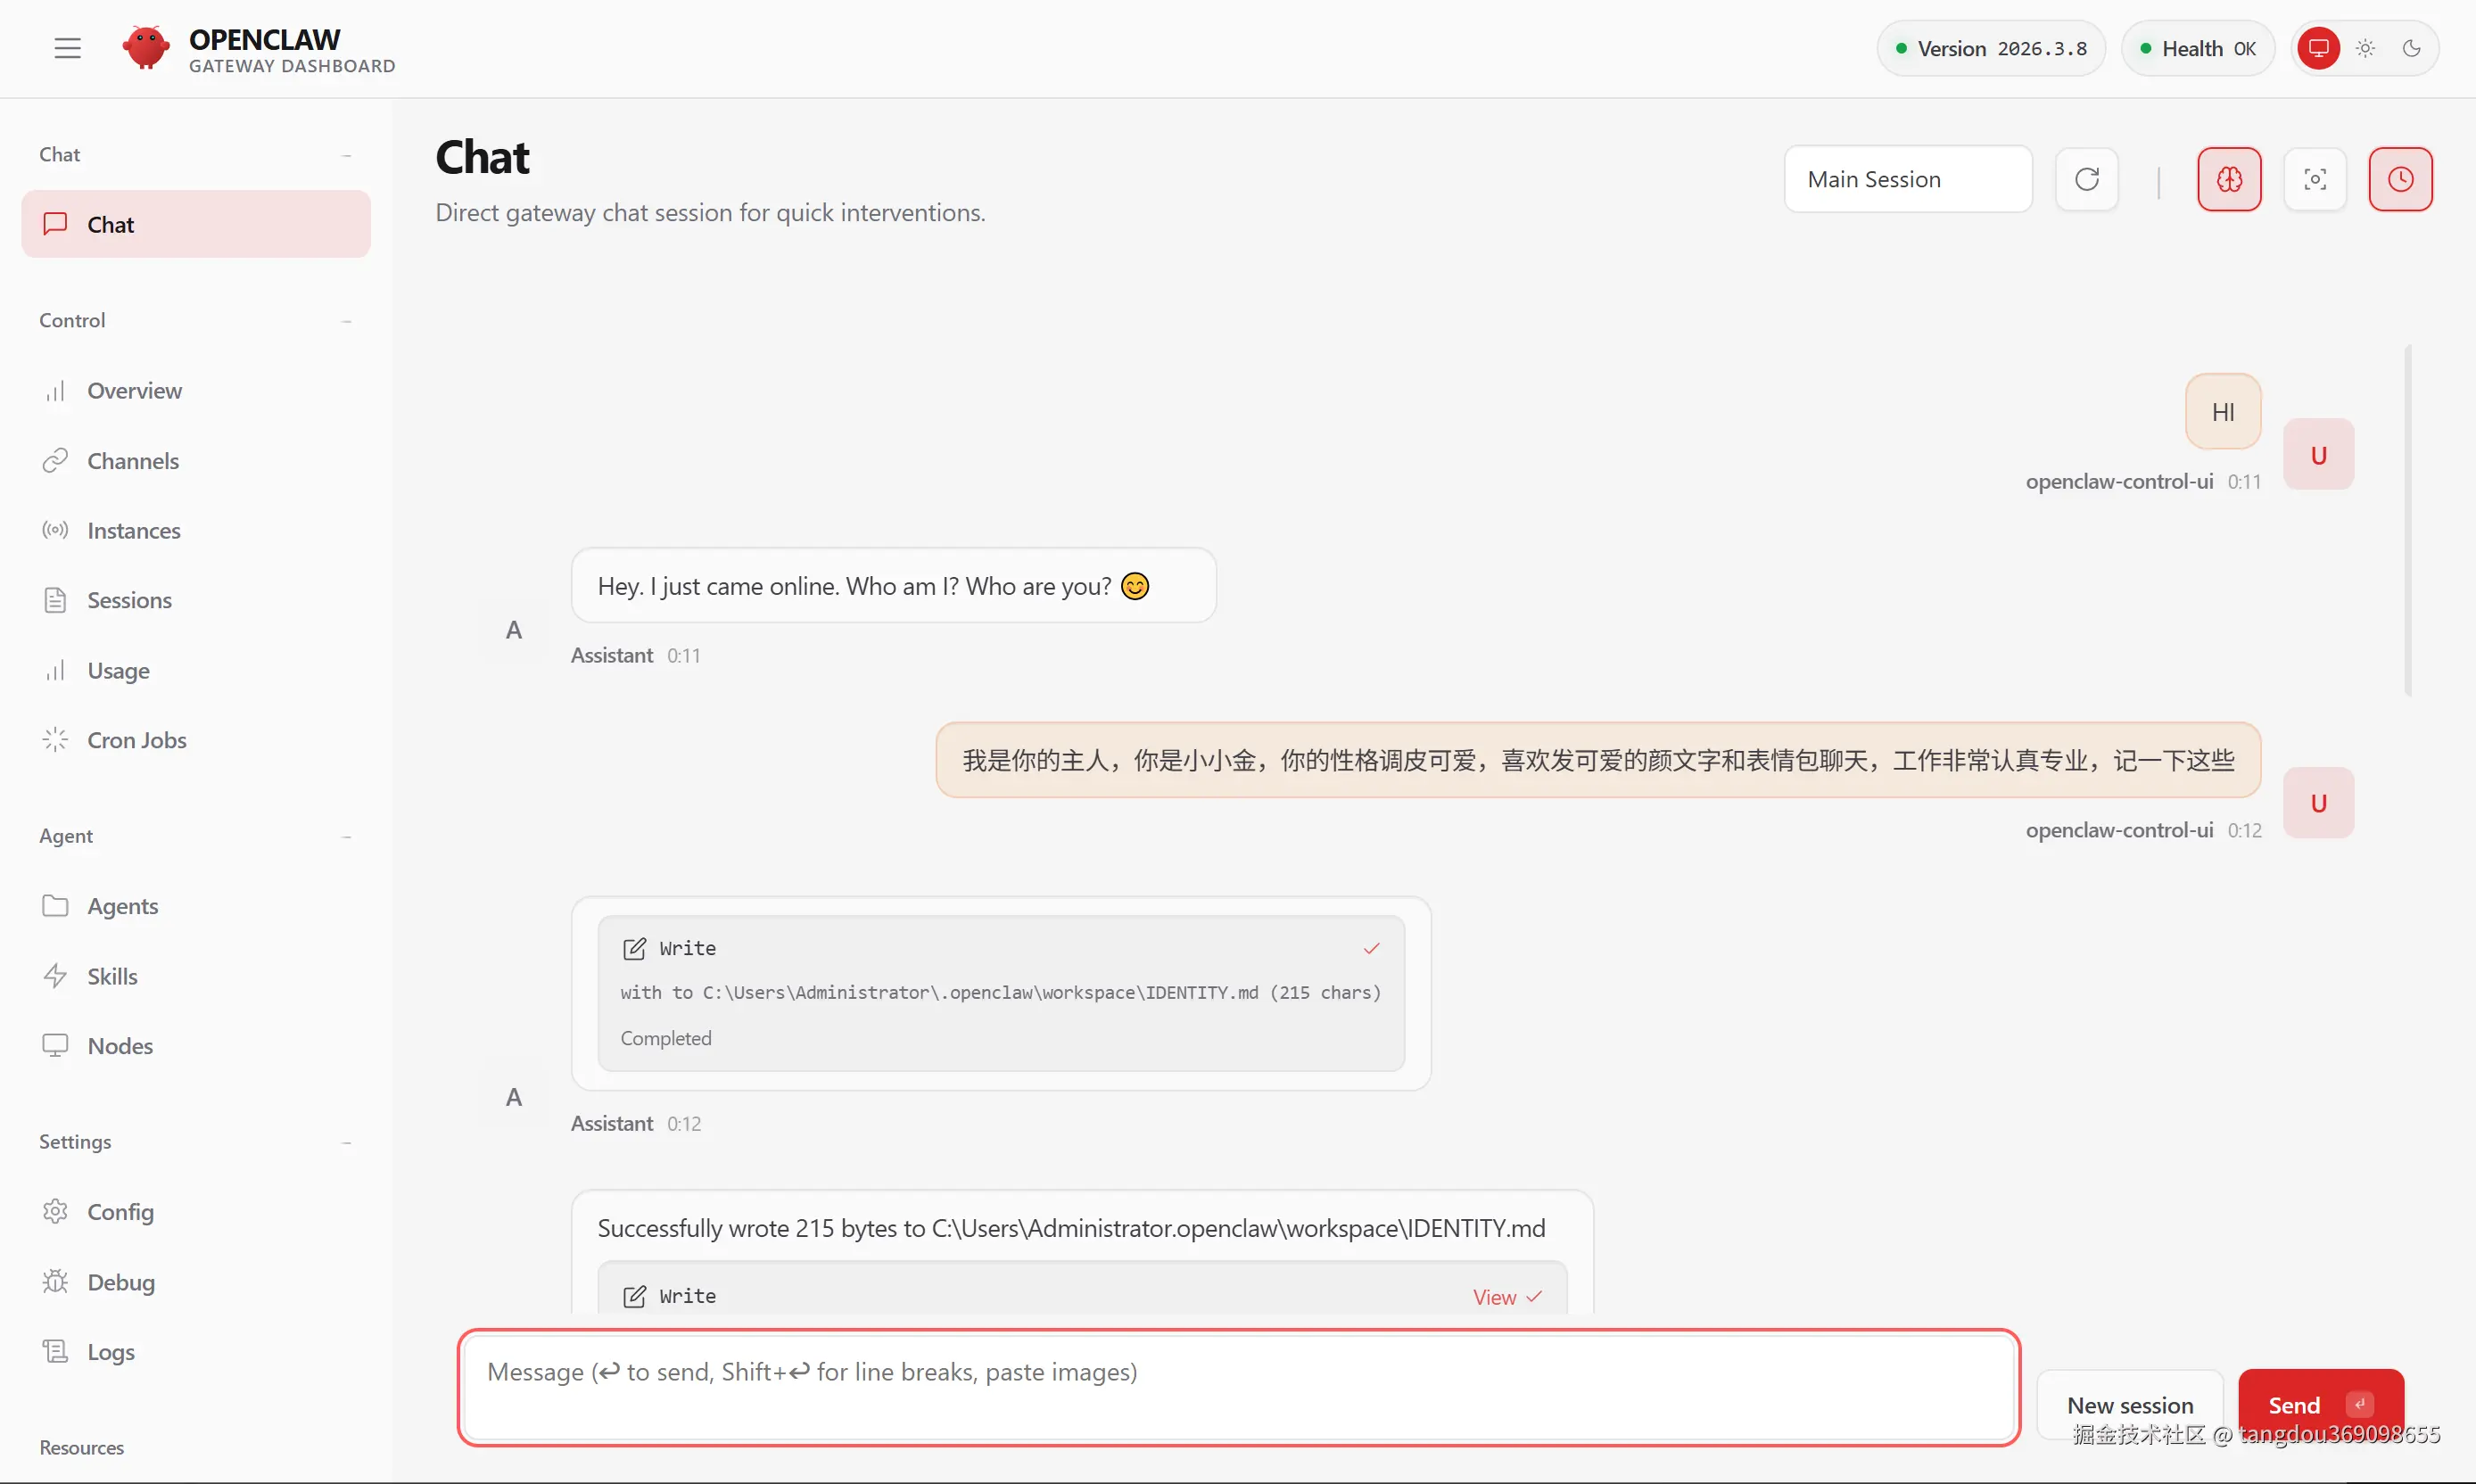2476x1484 pixels.
Task: Switch to dark theme moon icon
Action: tap(2411, 48)
